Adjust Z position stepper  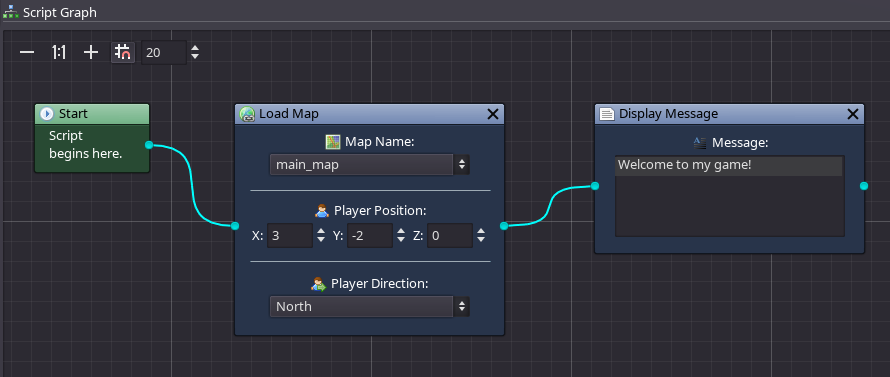(x=481, y=236)
